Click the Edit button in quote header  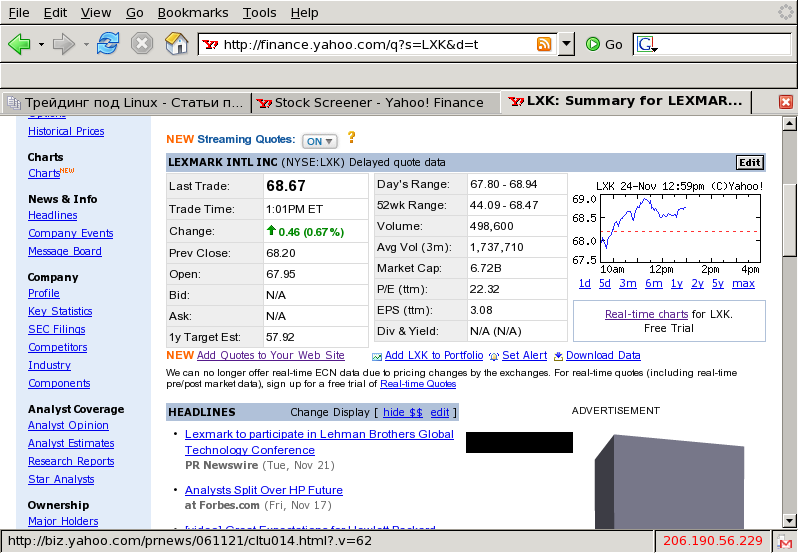(750, 162)
